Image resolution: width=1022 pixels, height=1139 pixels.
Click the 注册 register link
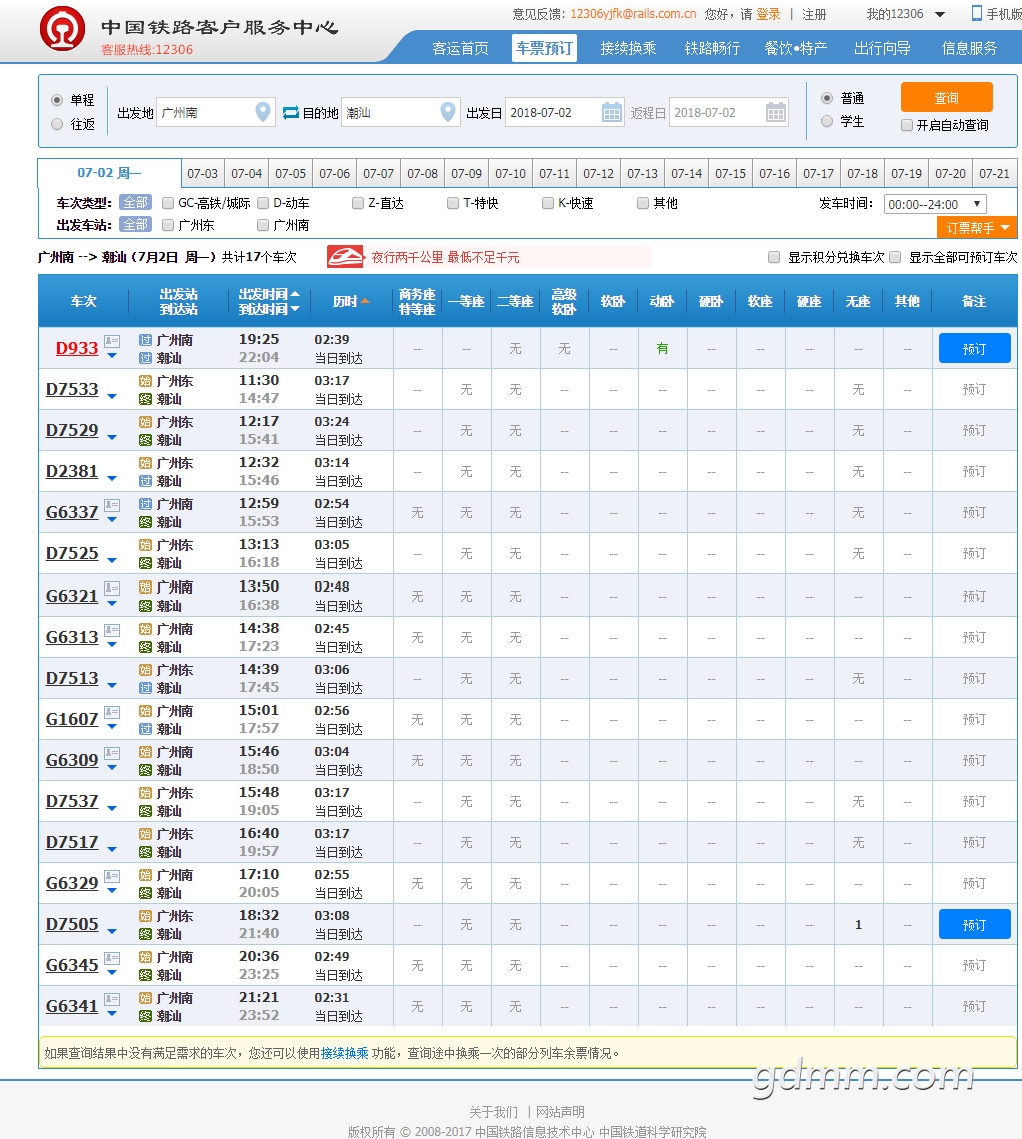pos(814,14)
